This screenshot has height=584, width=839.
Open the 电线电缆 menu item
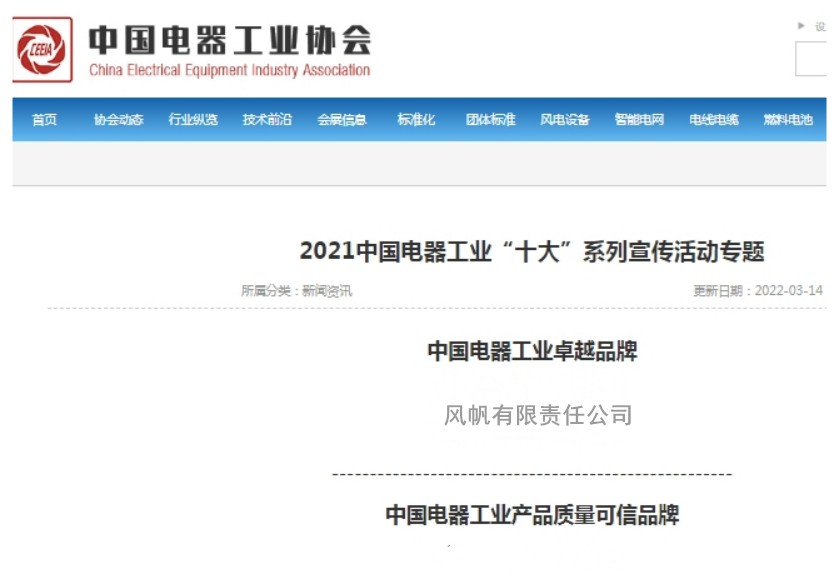point(714,119)
